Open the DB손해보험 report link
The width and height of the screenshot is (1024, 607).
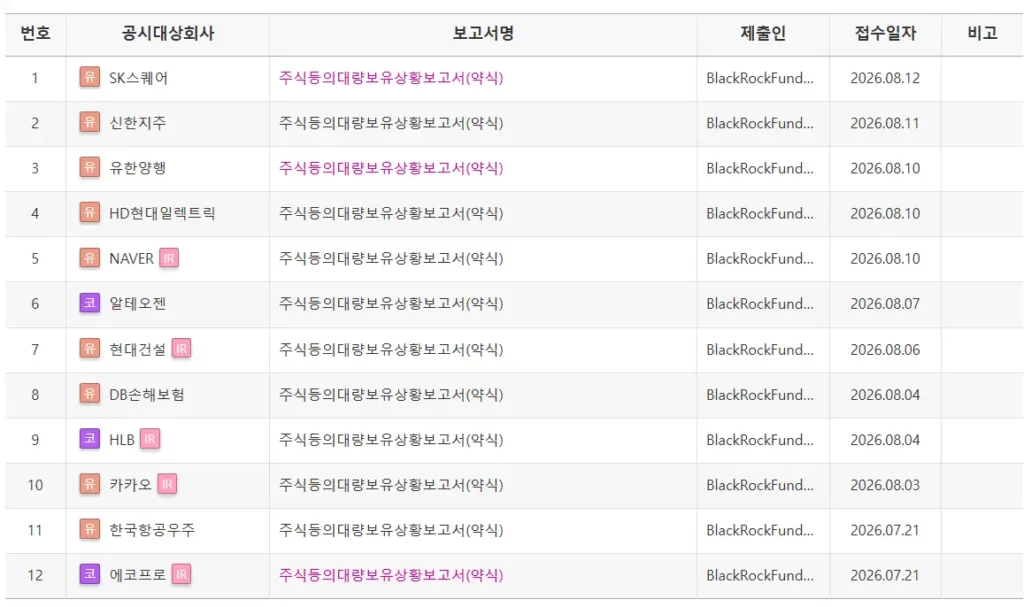point(391,395)
